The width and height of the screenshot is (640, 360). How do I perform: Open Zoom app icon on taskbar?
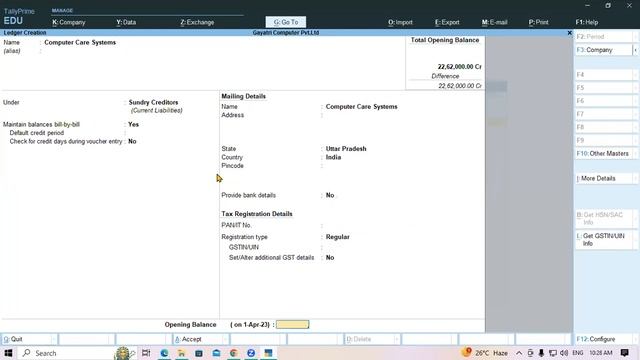[251, 353]
